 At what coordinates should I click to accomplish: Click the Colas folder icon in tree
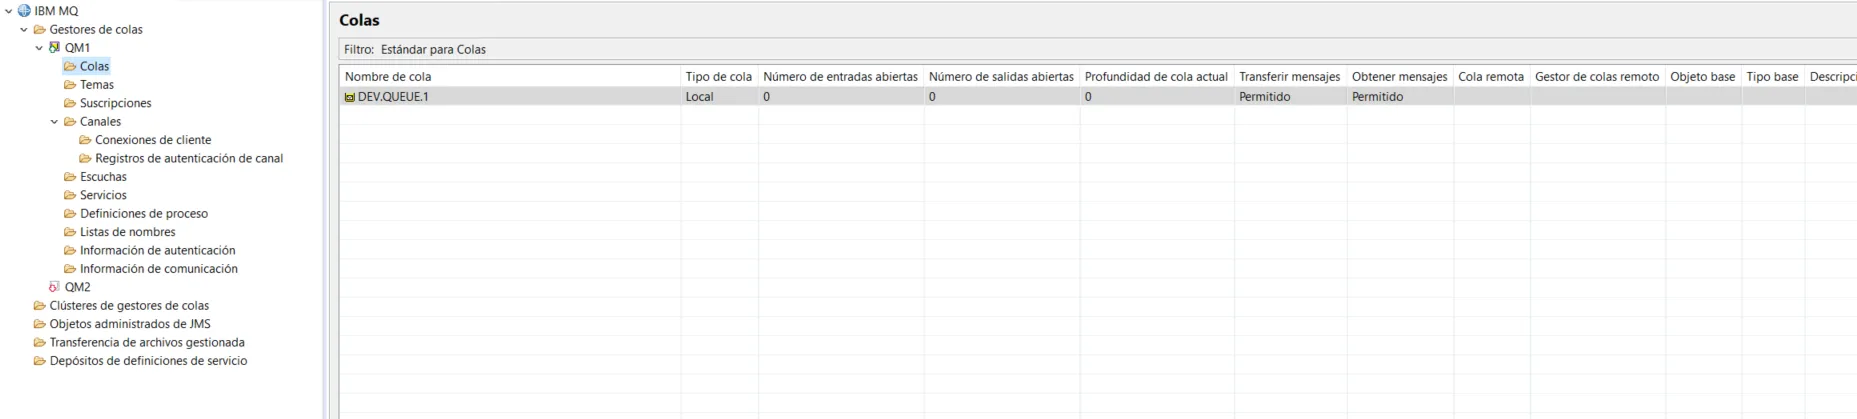pos(70,66)
